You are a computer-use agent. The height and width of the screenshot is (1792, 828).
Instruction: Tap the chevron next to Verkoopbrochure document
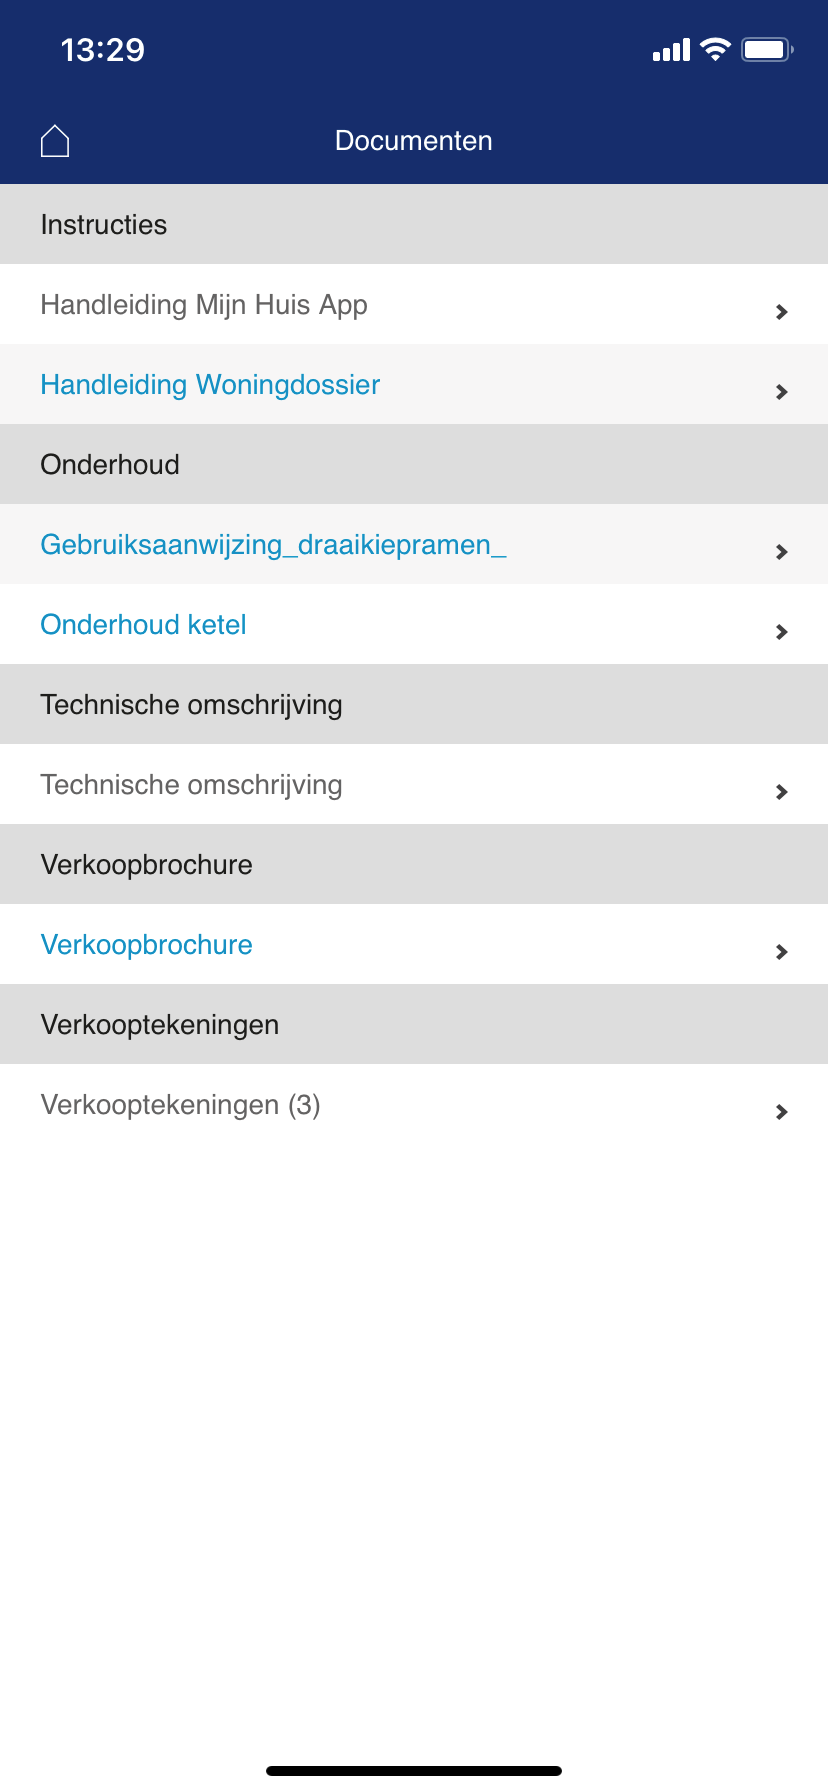tap(781, 951)
